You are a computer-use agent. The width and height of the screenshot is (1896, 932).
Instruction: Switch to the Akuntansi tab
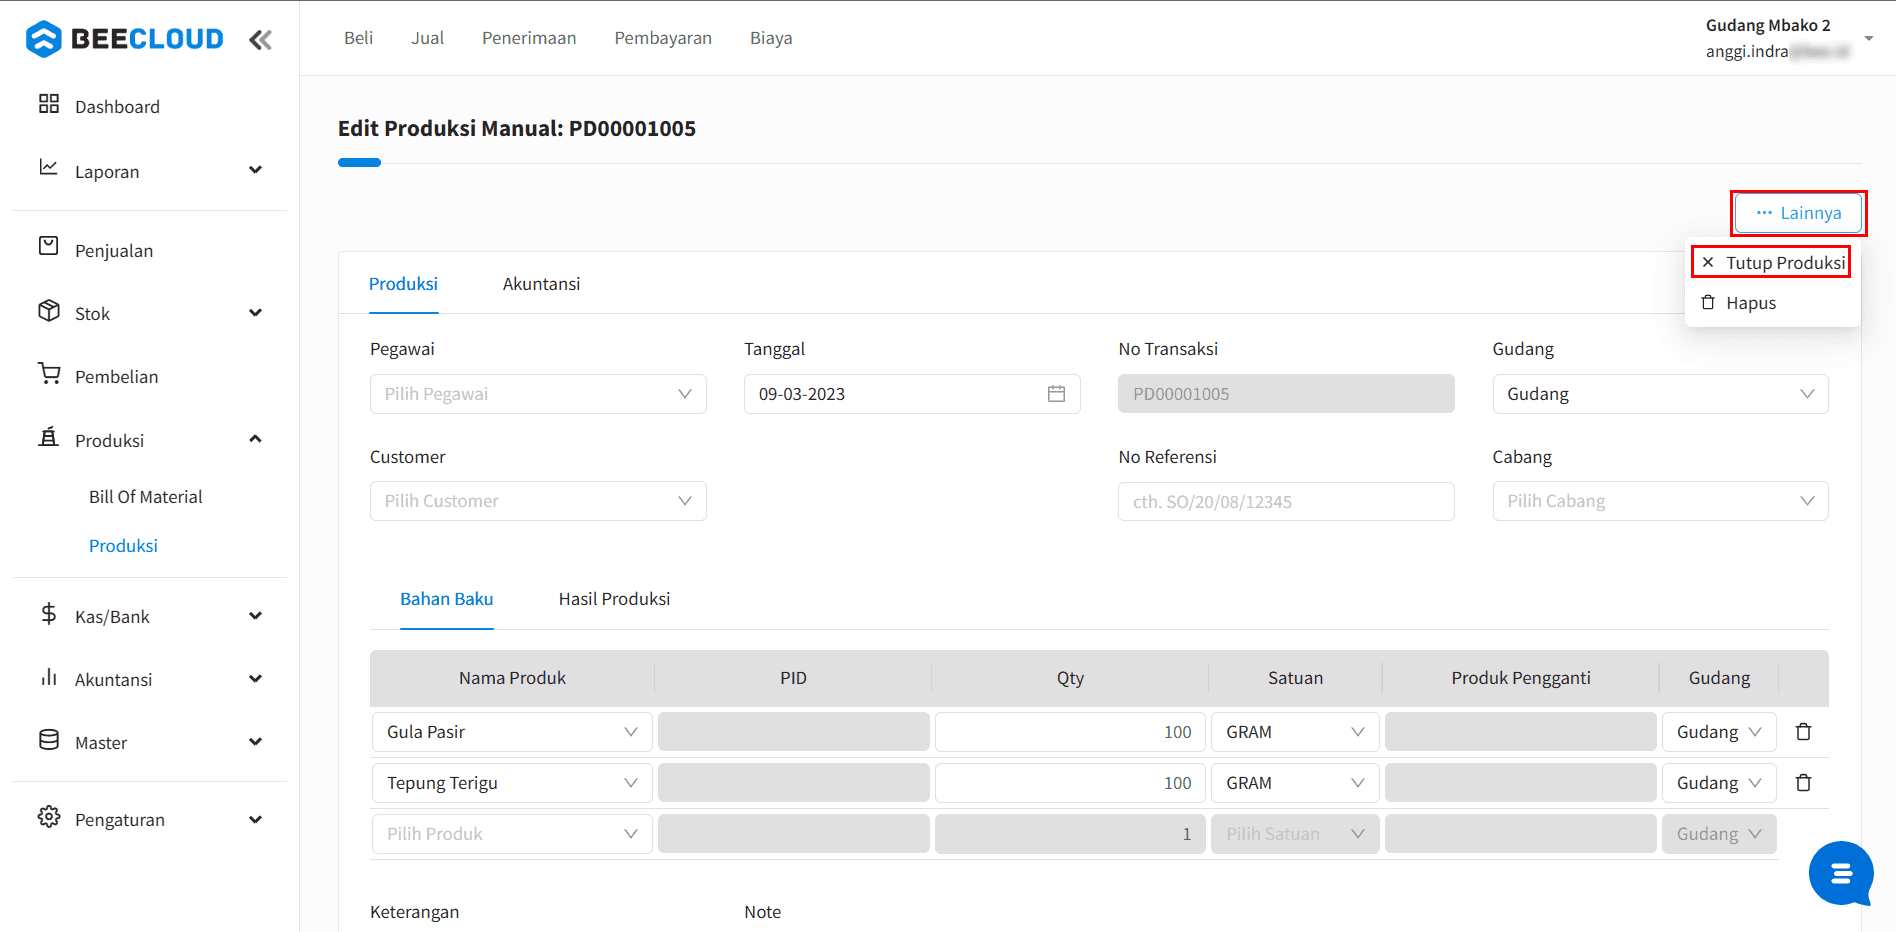coord(541,284)
